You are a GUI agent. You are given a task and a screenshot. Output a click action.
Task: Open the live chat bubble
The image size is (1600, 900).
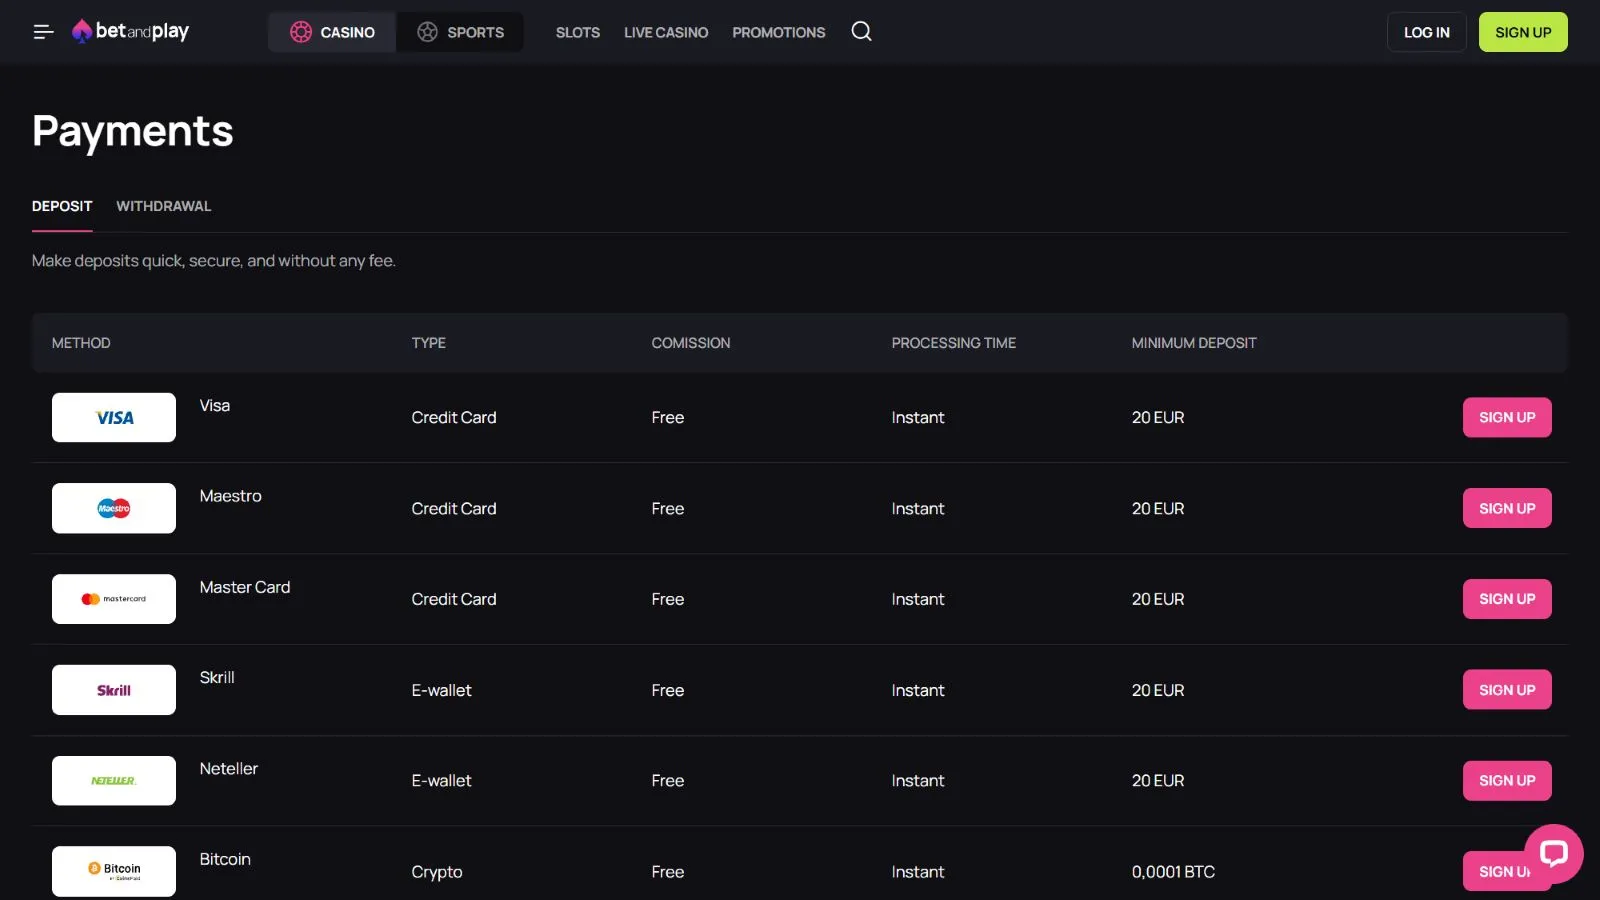pyautogui.click(x=1553, y=853)
